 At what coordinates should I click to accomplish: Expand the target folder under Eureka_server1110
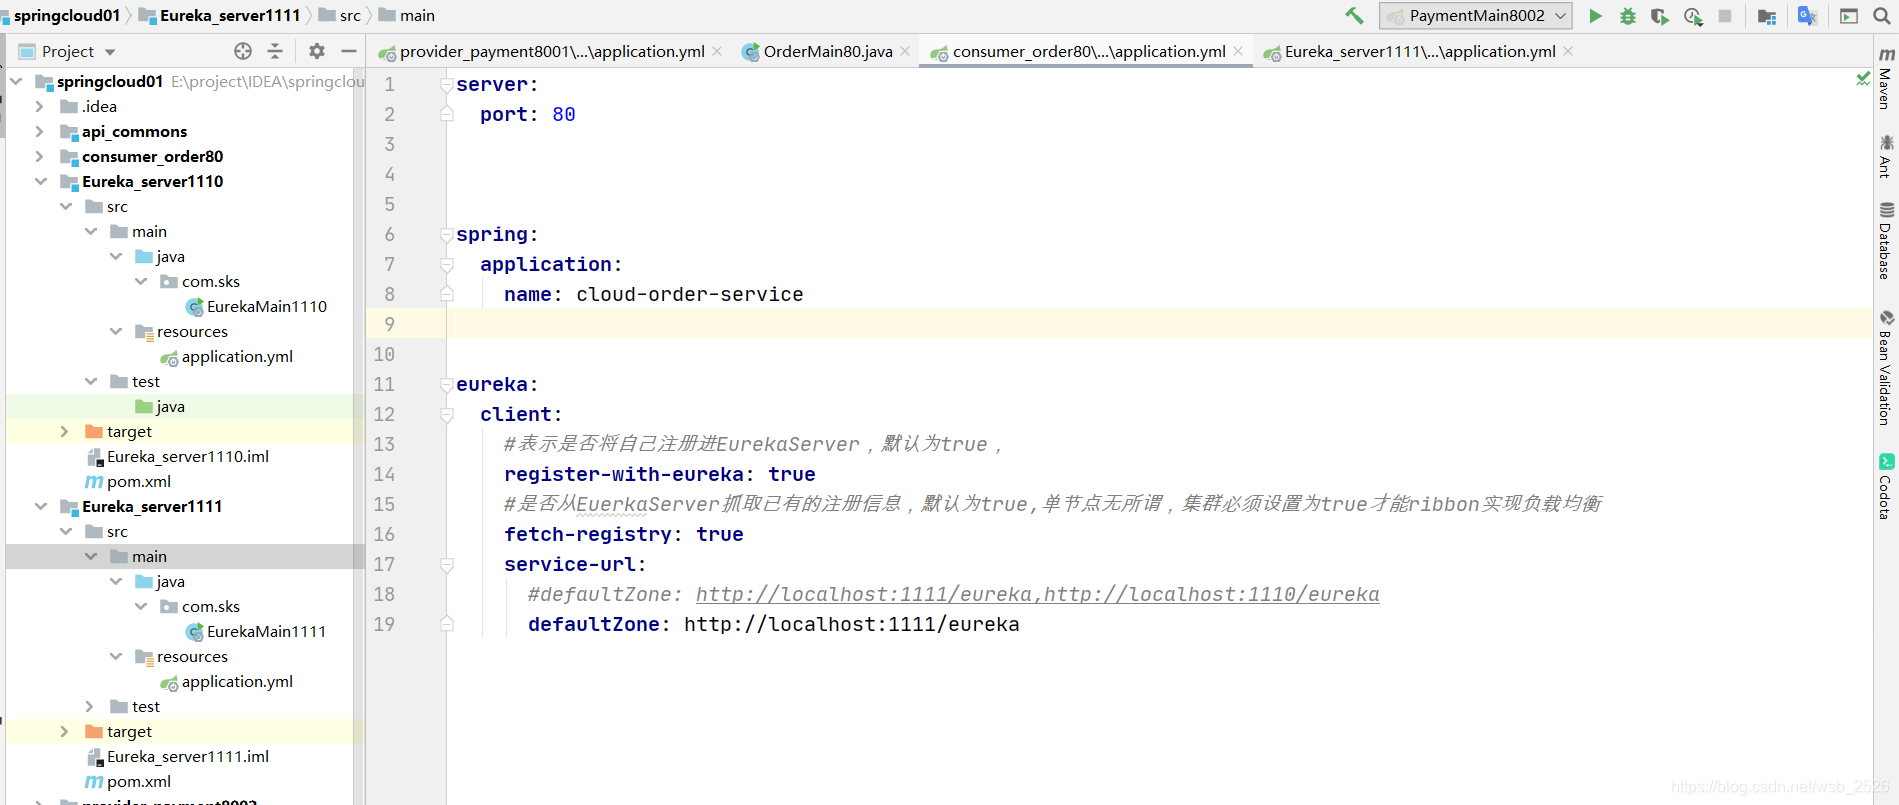point(64,431)
